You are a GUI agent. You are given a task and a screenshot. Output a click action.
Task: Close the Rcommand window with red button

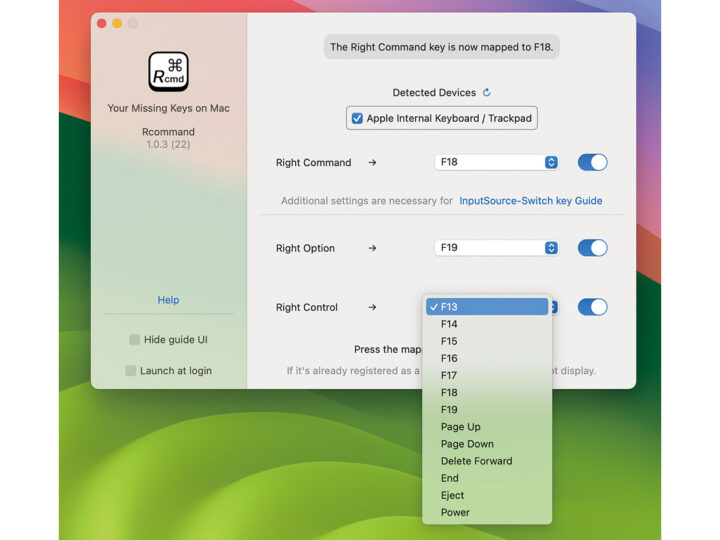(102, 23)
